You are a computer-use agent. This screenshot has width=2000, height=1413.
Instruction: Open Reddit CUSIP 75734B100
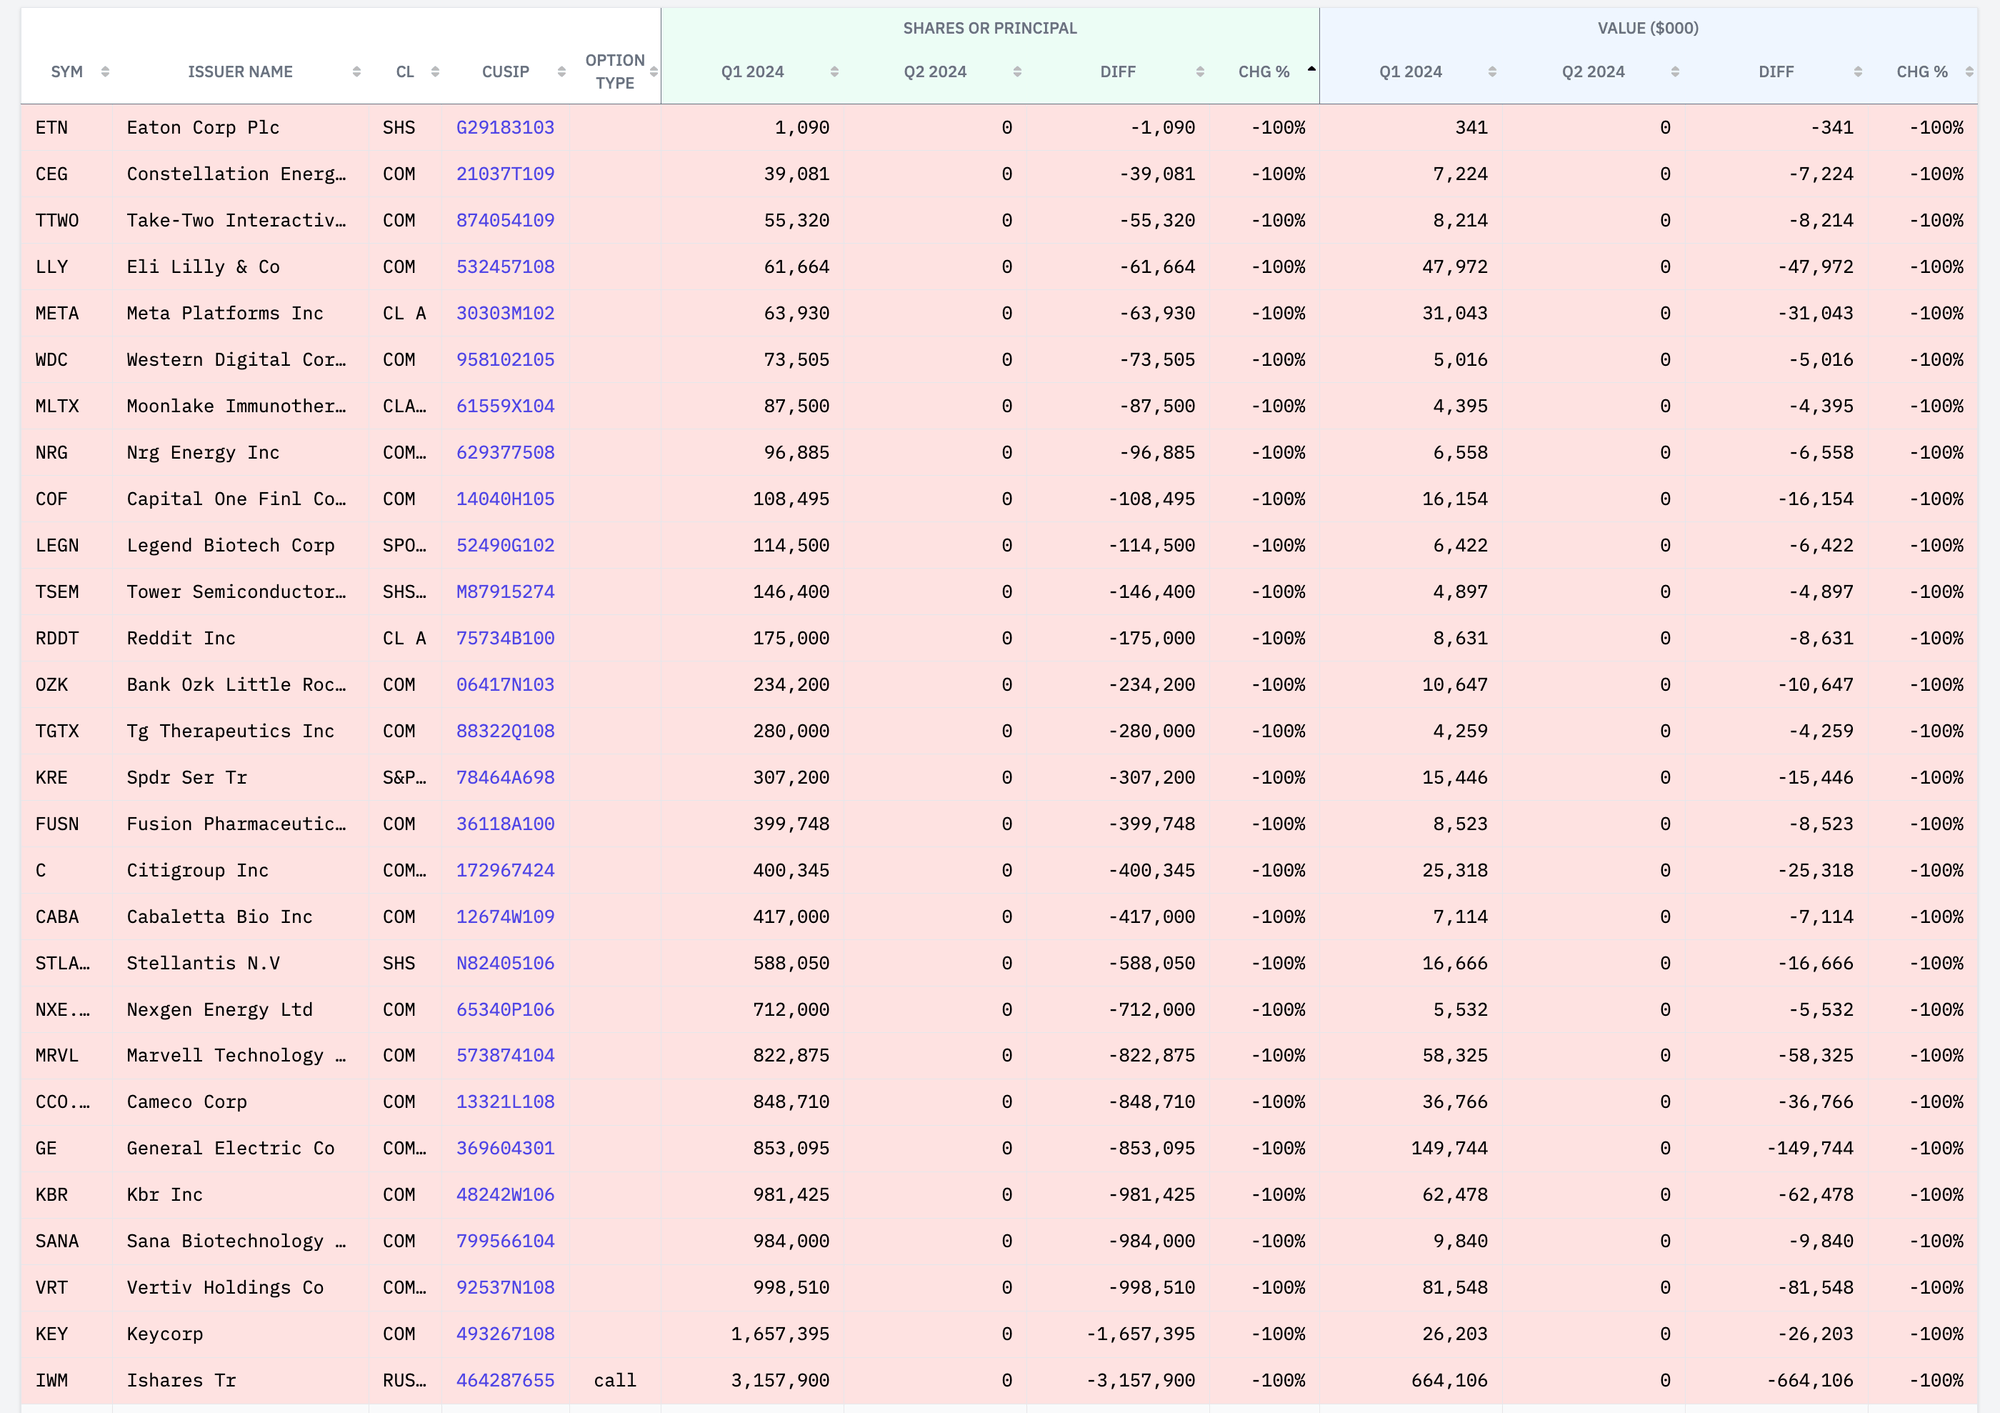pyautogui.click(x=505, y=638)
